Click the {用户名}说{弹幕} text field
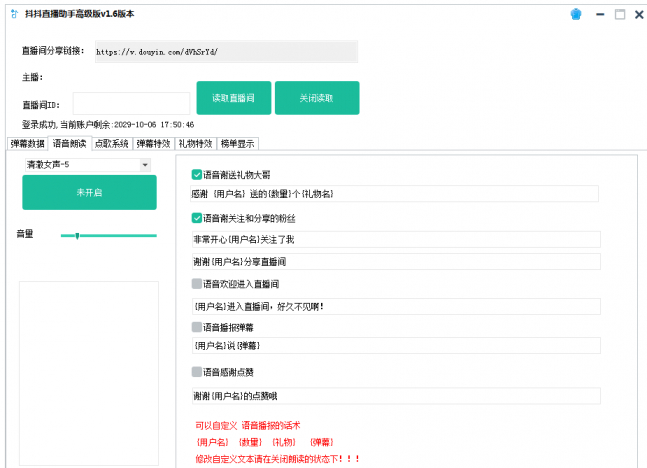This screenshot has width=647, height=468. point(396,345)
